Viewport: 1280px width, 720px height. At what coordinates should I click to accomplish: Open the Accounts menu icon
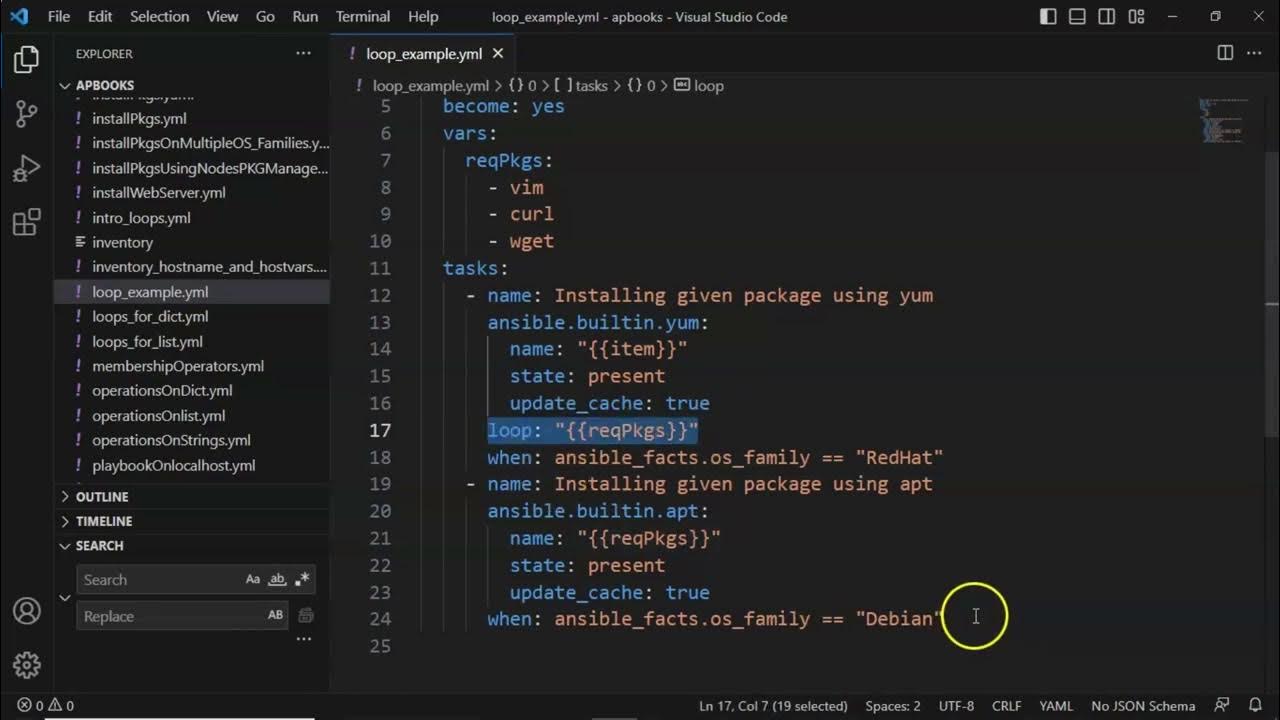point(27,611)
